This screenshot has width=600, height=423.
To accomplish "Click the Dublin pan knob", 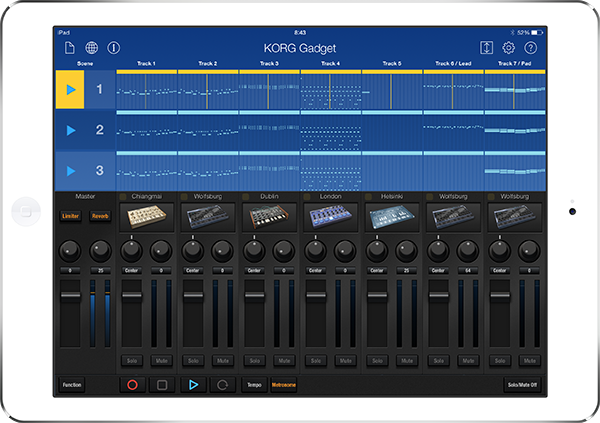I will click(254, 251).
